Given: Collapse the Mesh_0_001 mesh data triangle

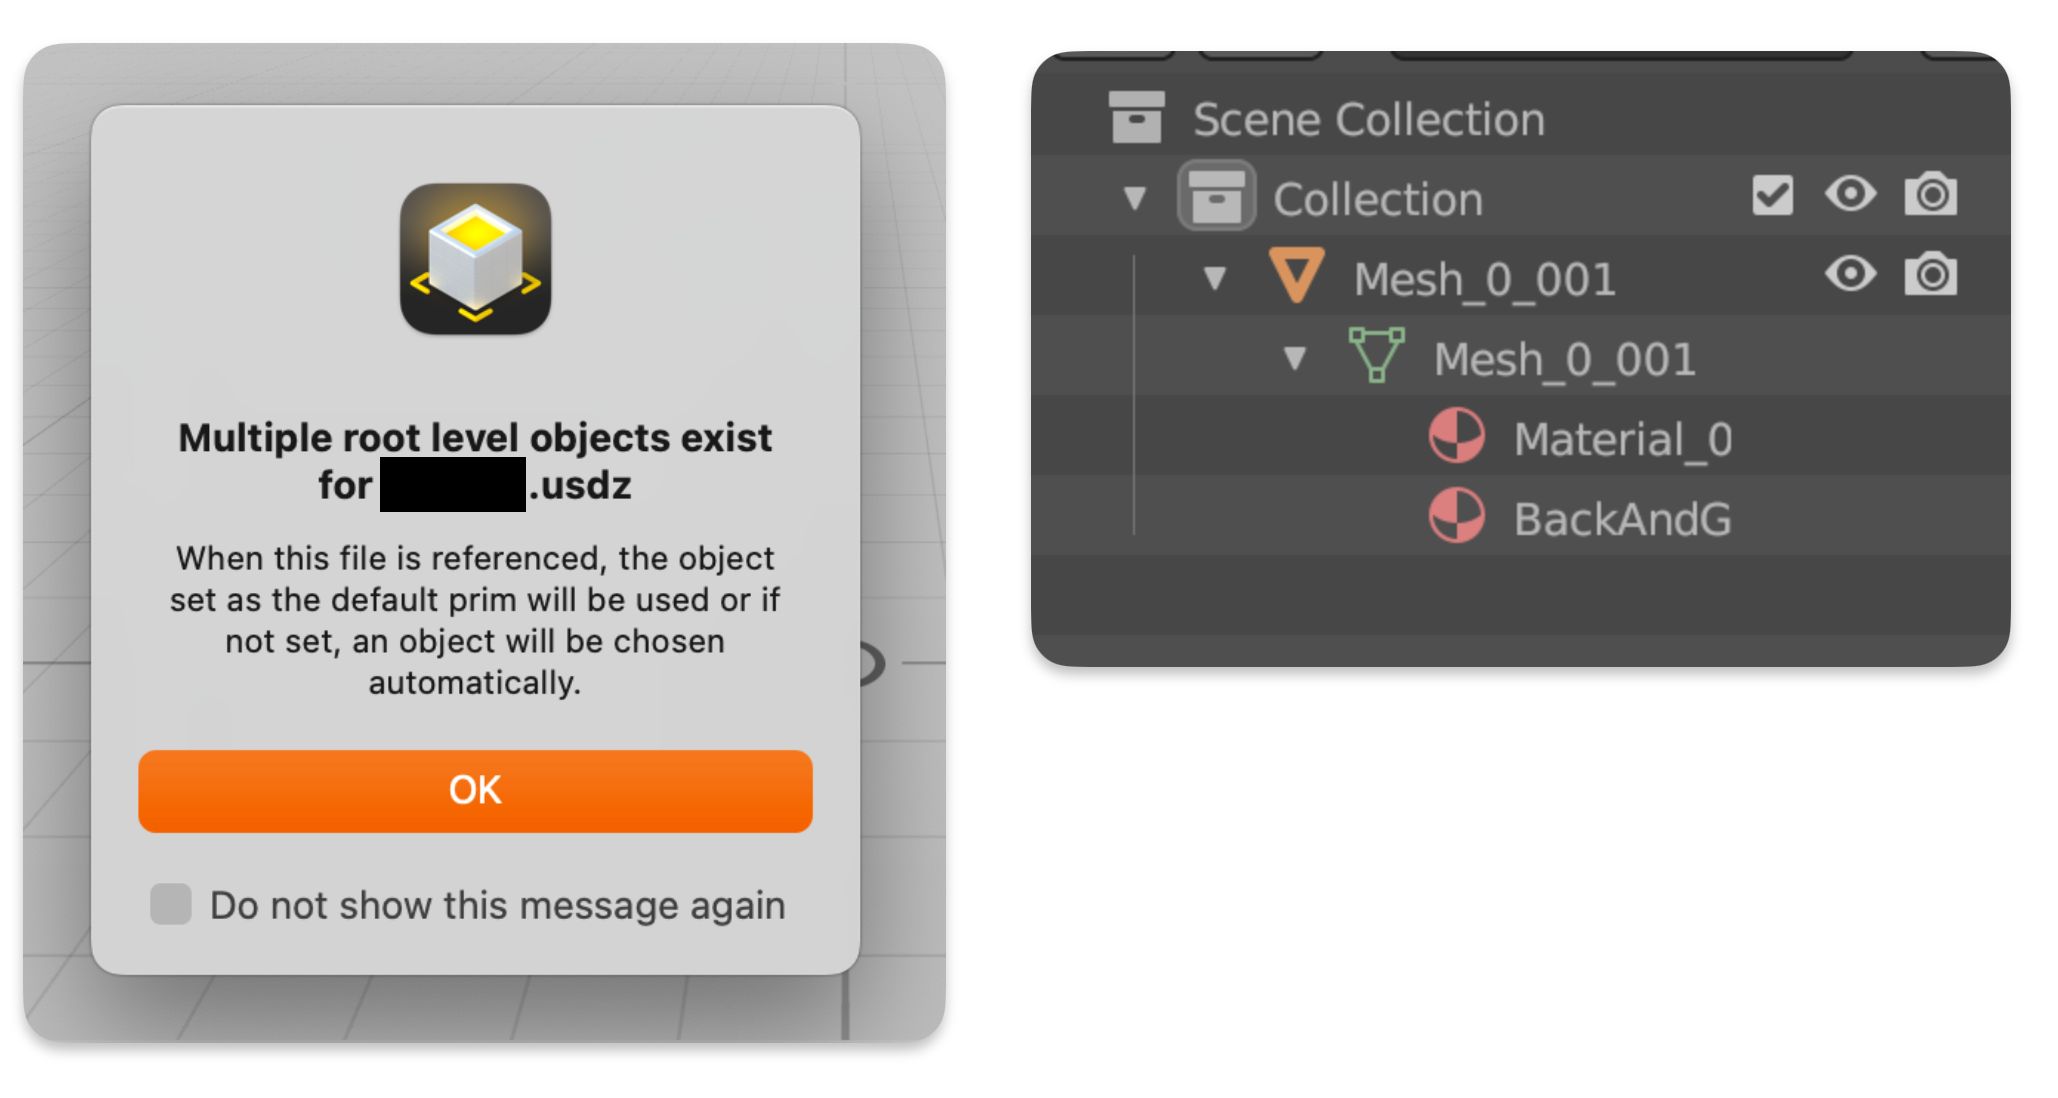Looking at the screenshot, I should (1295, 358).
